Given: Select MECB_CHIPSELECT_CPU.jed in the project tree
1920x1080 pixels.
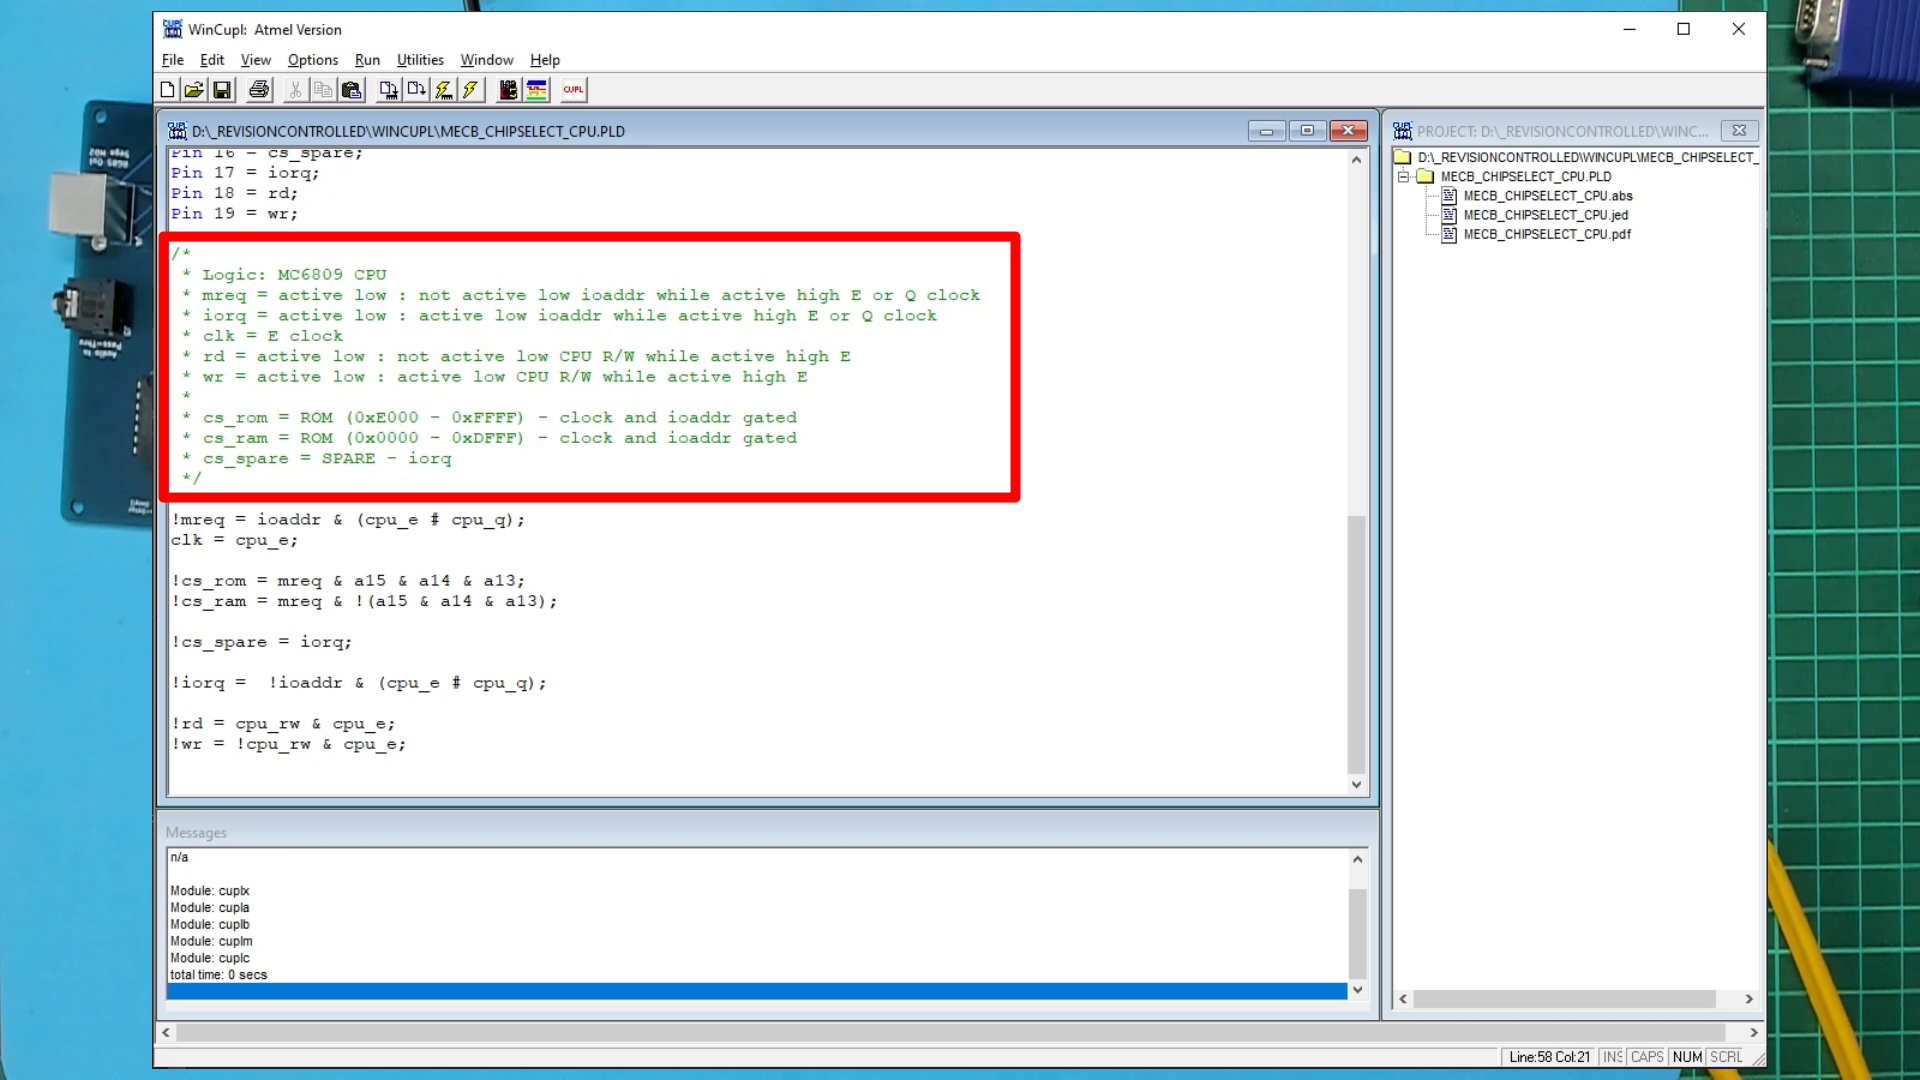Looking at the screenshot, I should [1545, 215].
